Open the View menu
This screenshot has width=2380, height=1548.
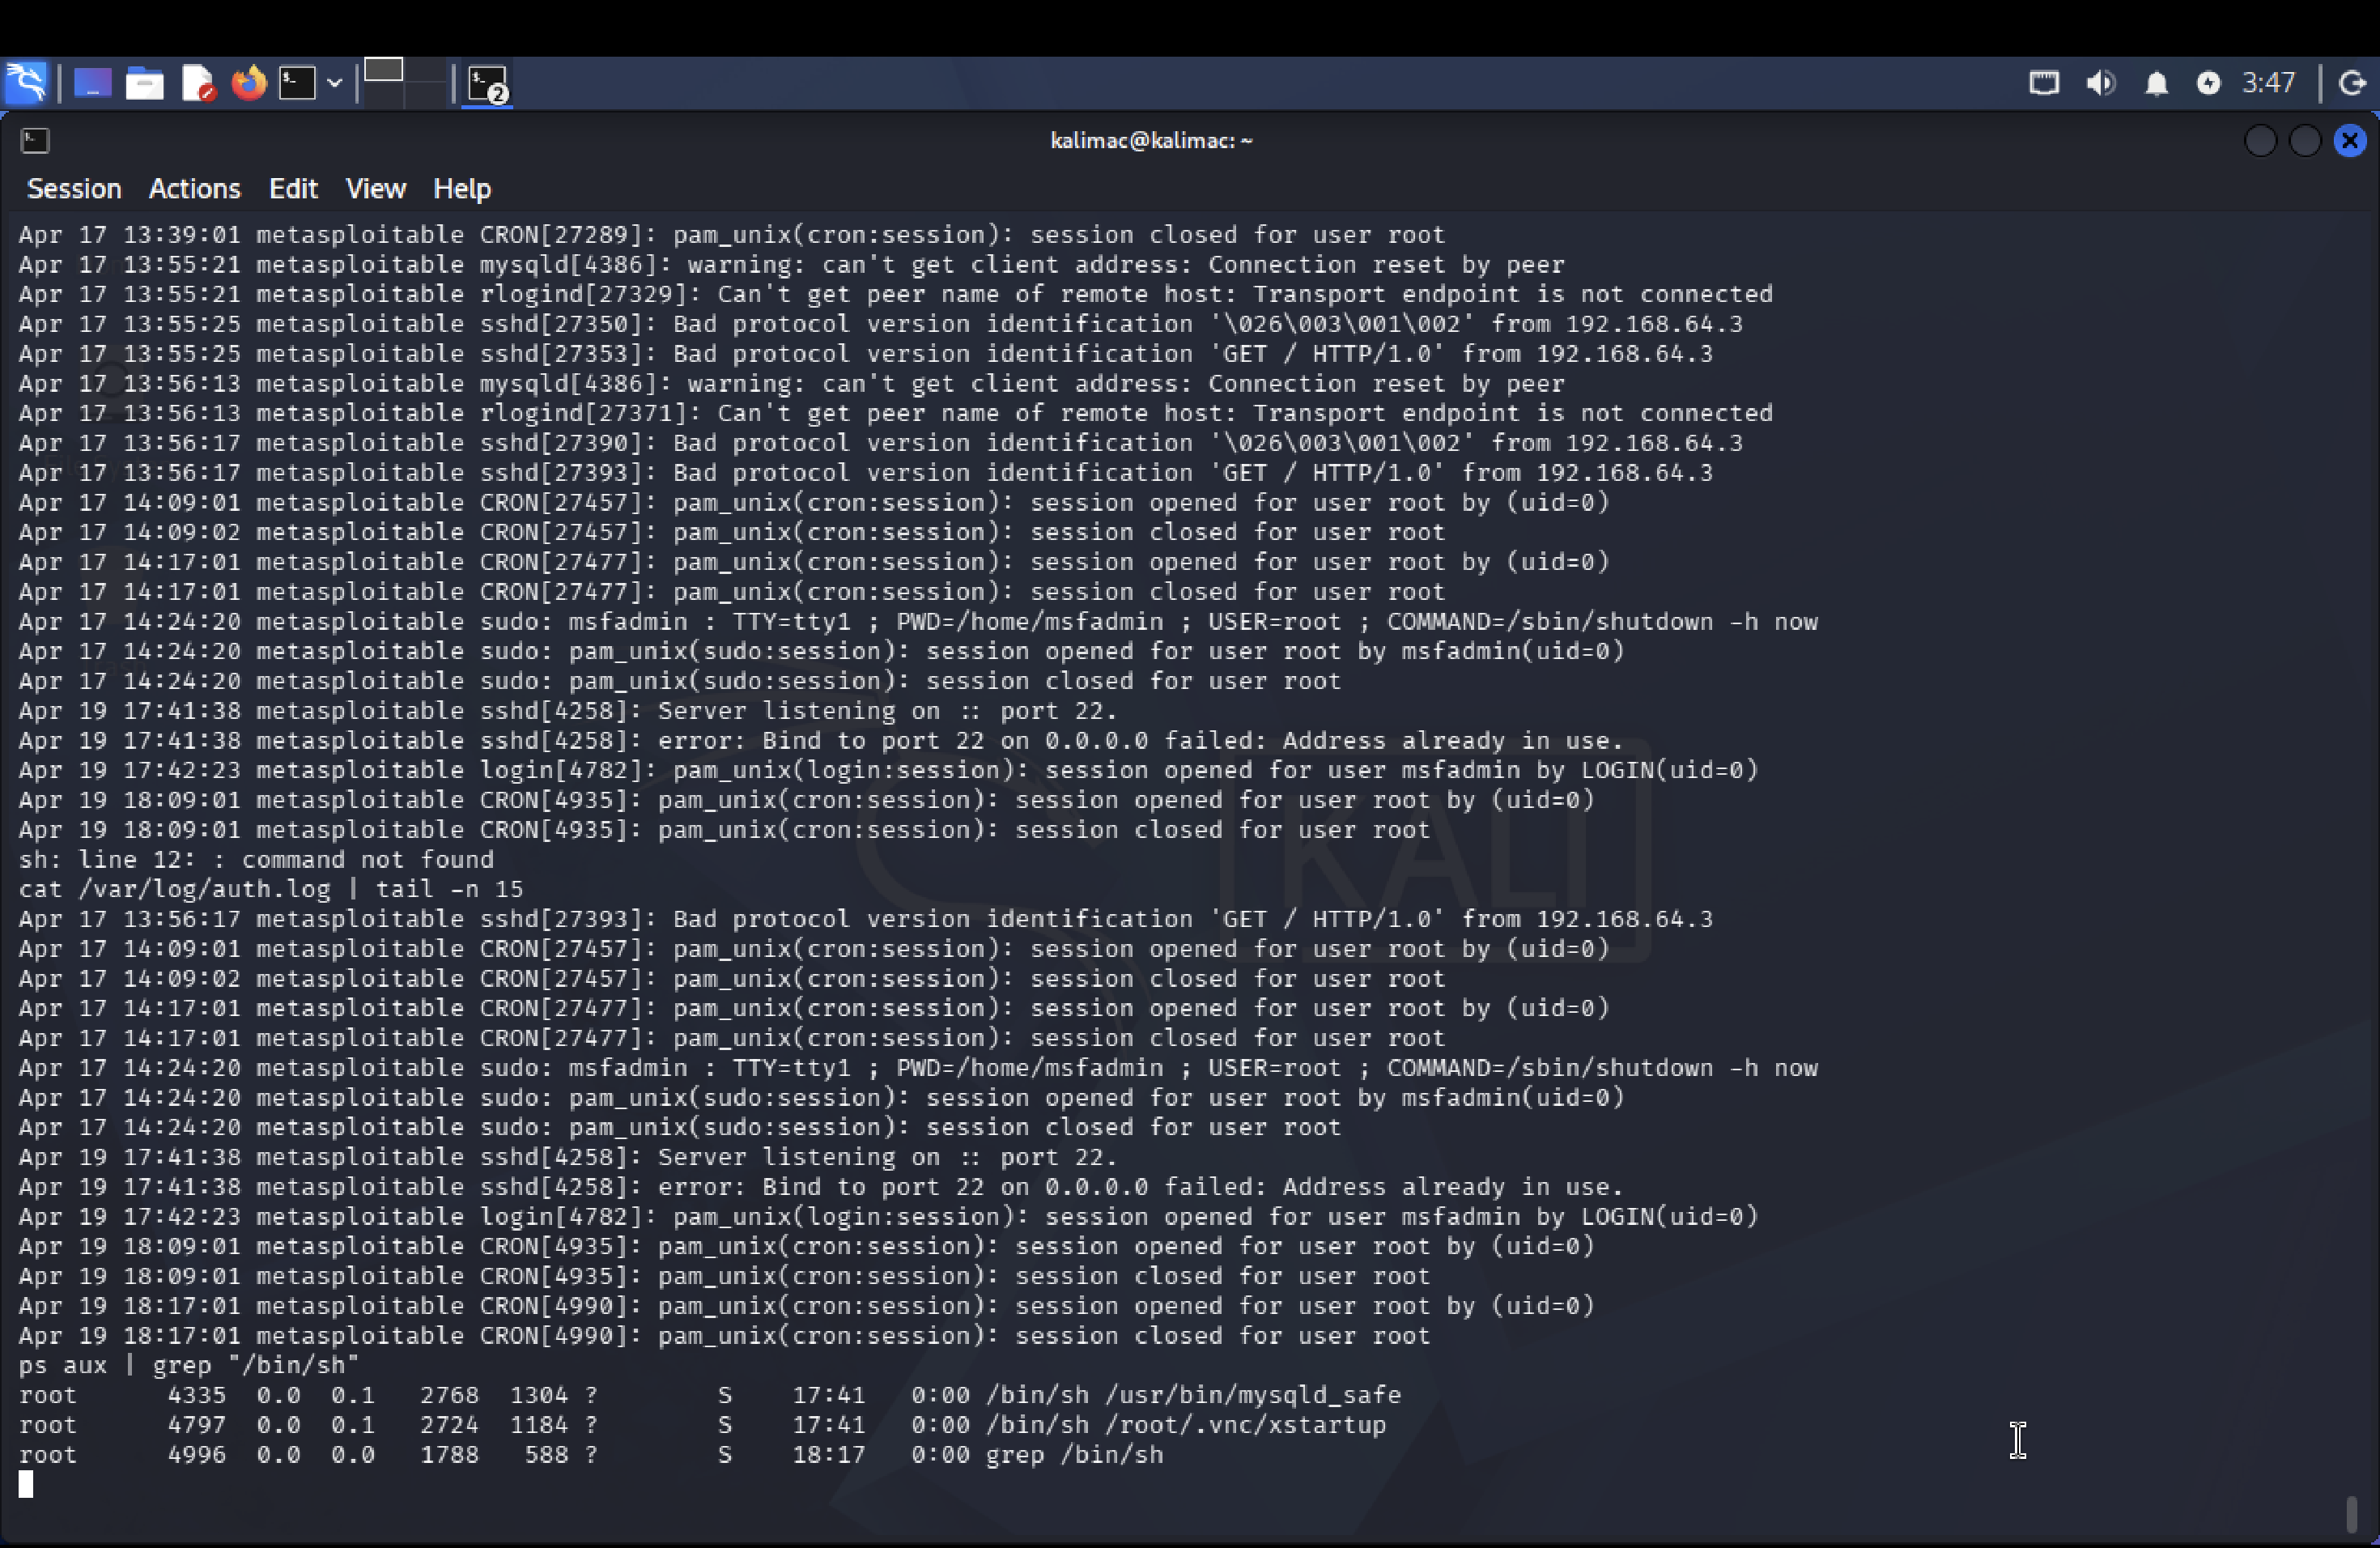(x=375, y=188)
